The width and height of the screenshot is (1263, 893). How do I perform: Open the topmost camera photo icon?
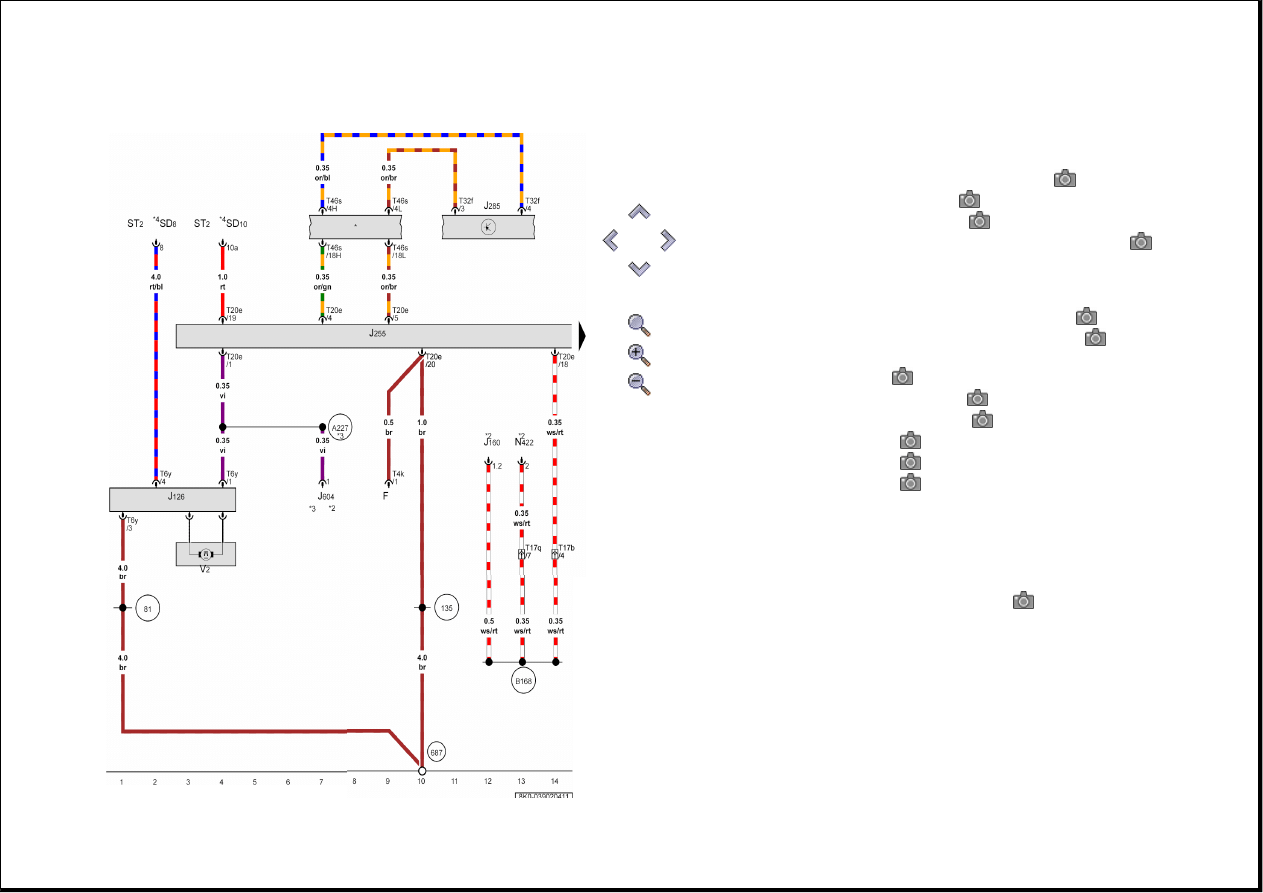click(1065, 178)
